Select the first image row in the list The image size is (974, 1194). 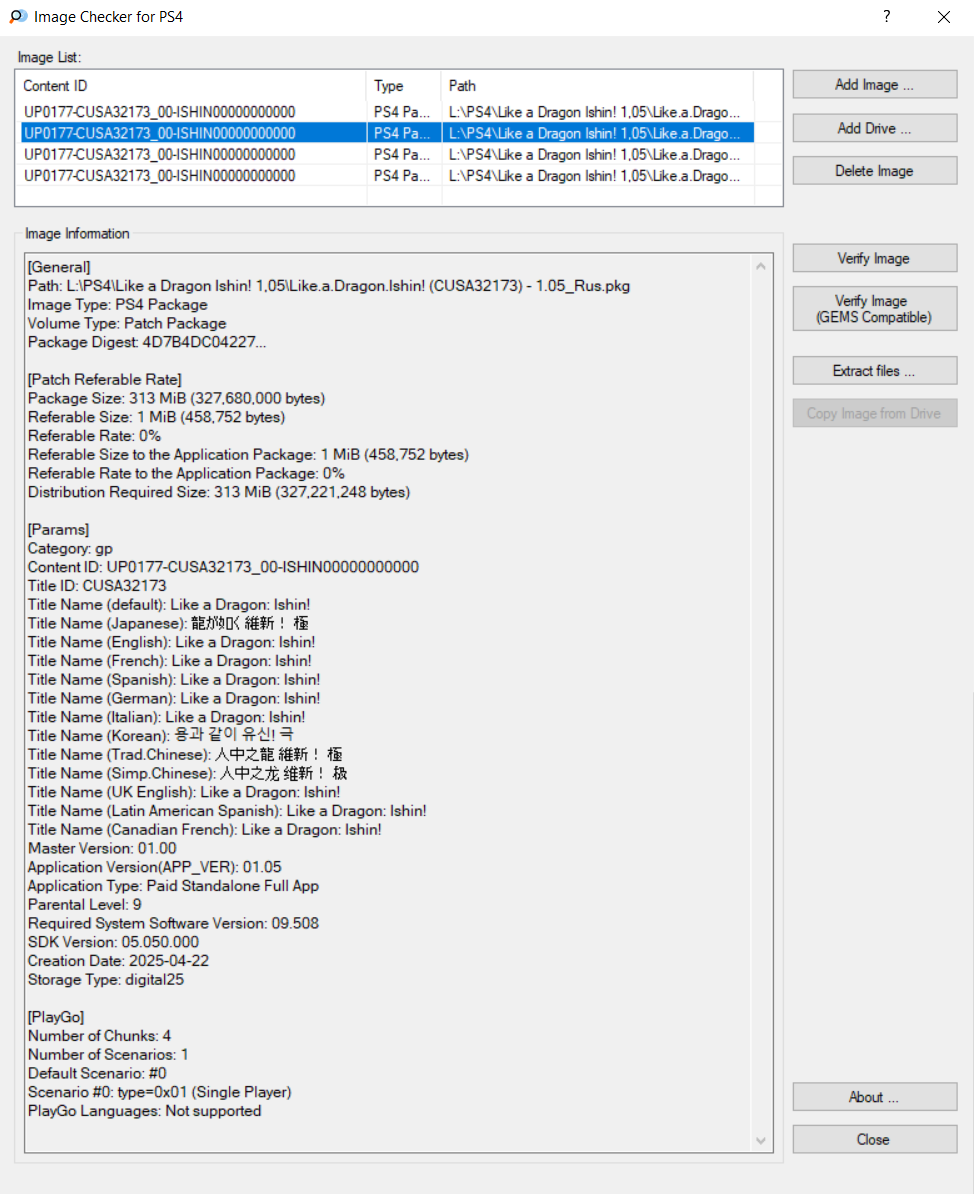point(387,112)
